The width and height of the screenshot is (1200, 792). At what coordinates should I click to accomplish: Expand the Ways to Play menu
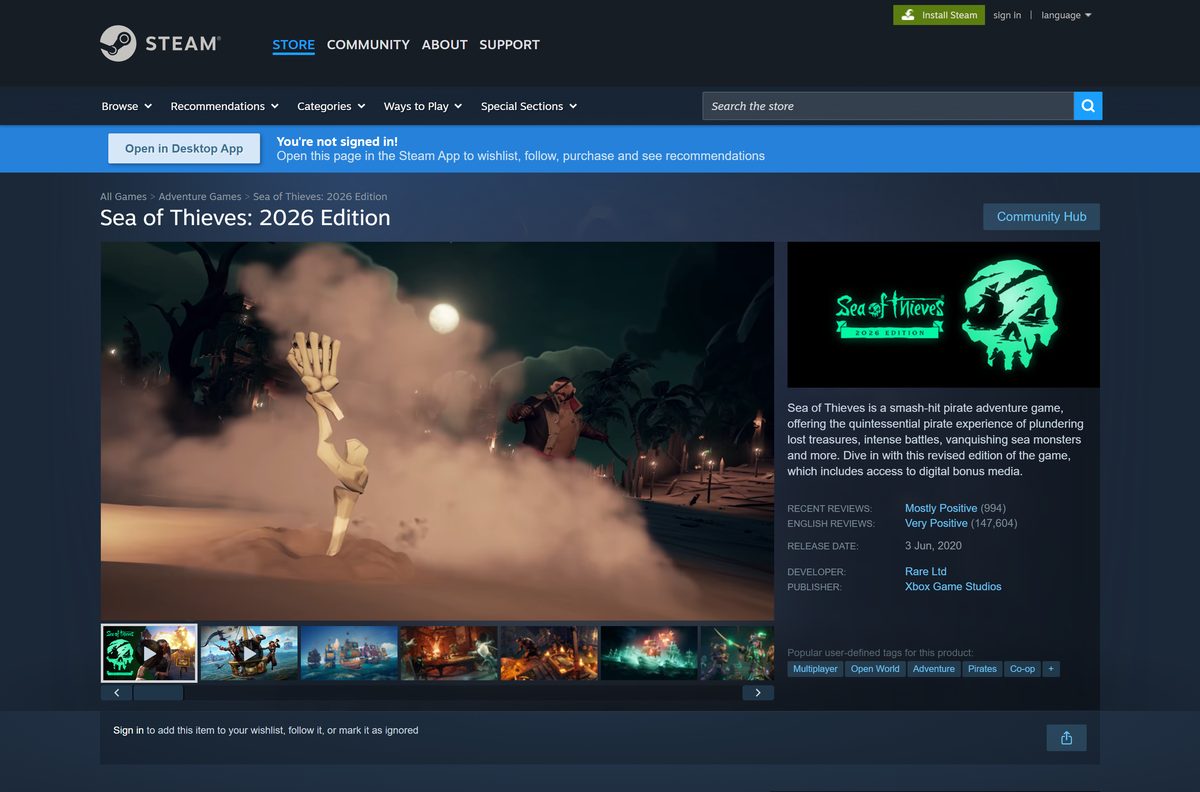(x=423, y=106)
